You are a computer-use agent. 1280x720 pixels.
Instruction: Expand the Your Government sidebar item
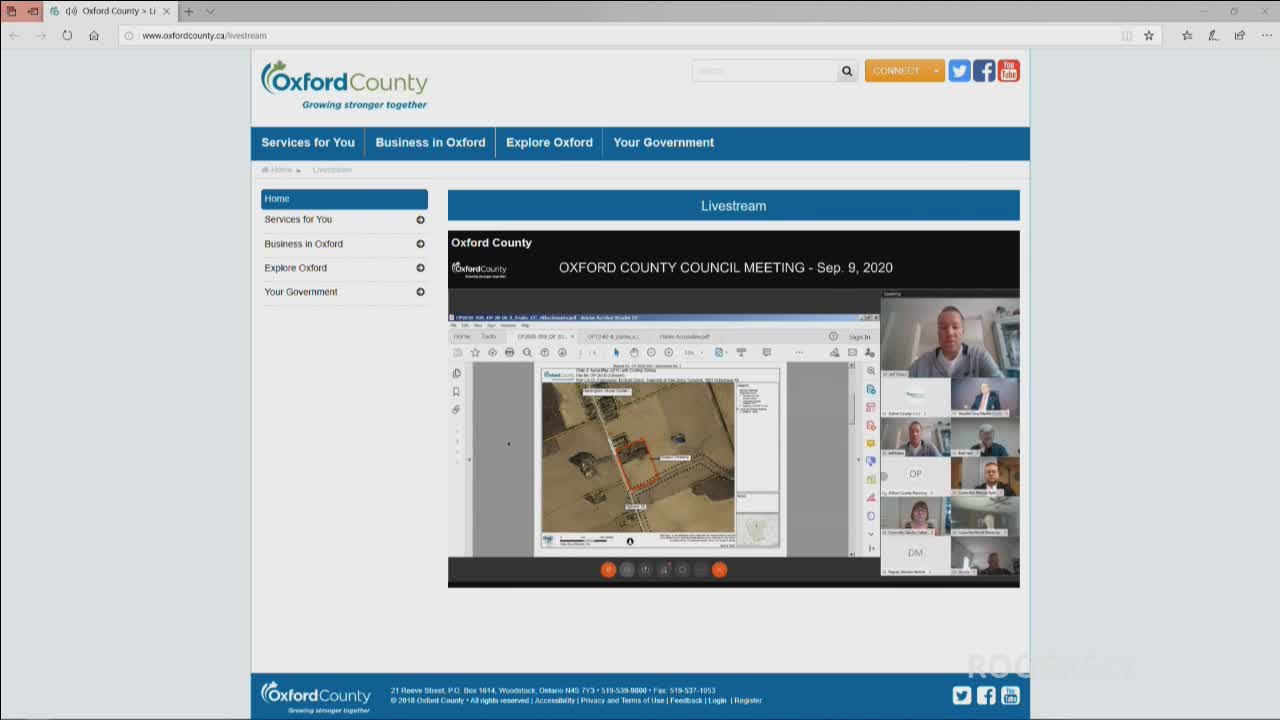[x=420, y=292]
